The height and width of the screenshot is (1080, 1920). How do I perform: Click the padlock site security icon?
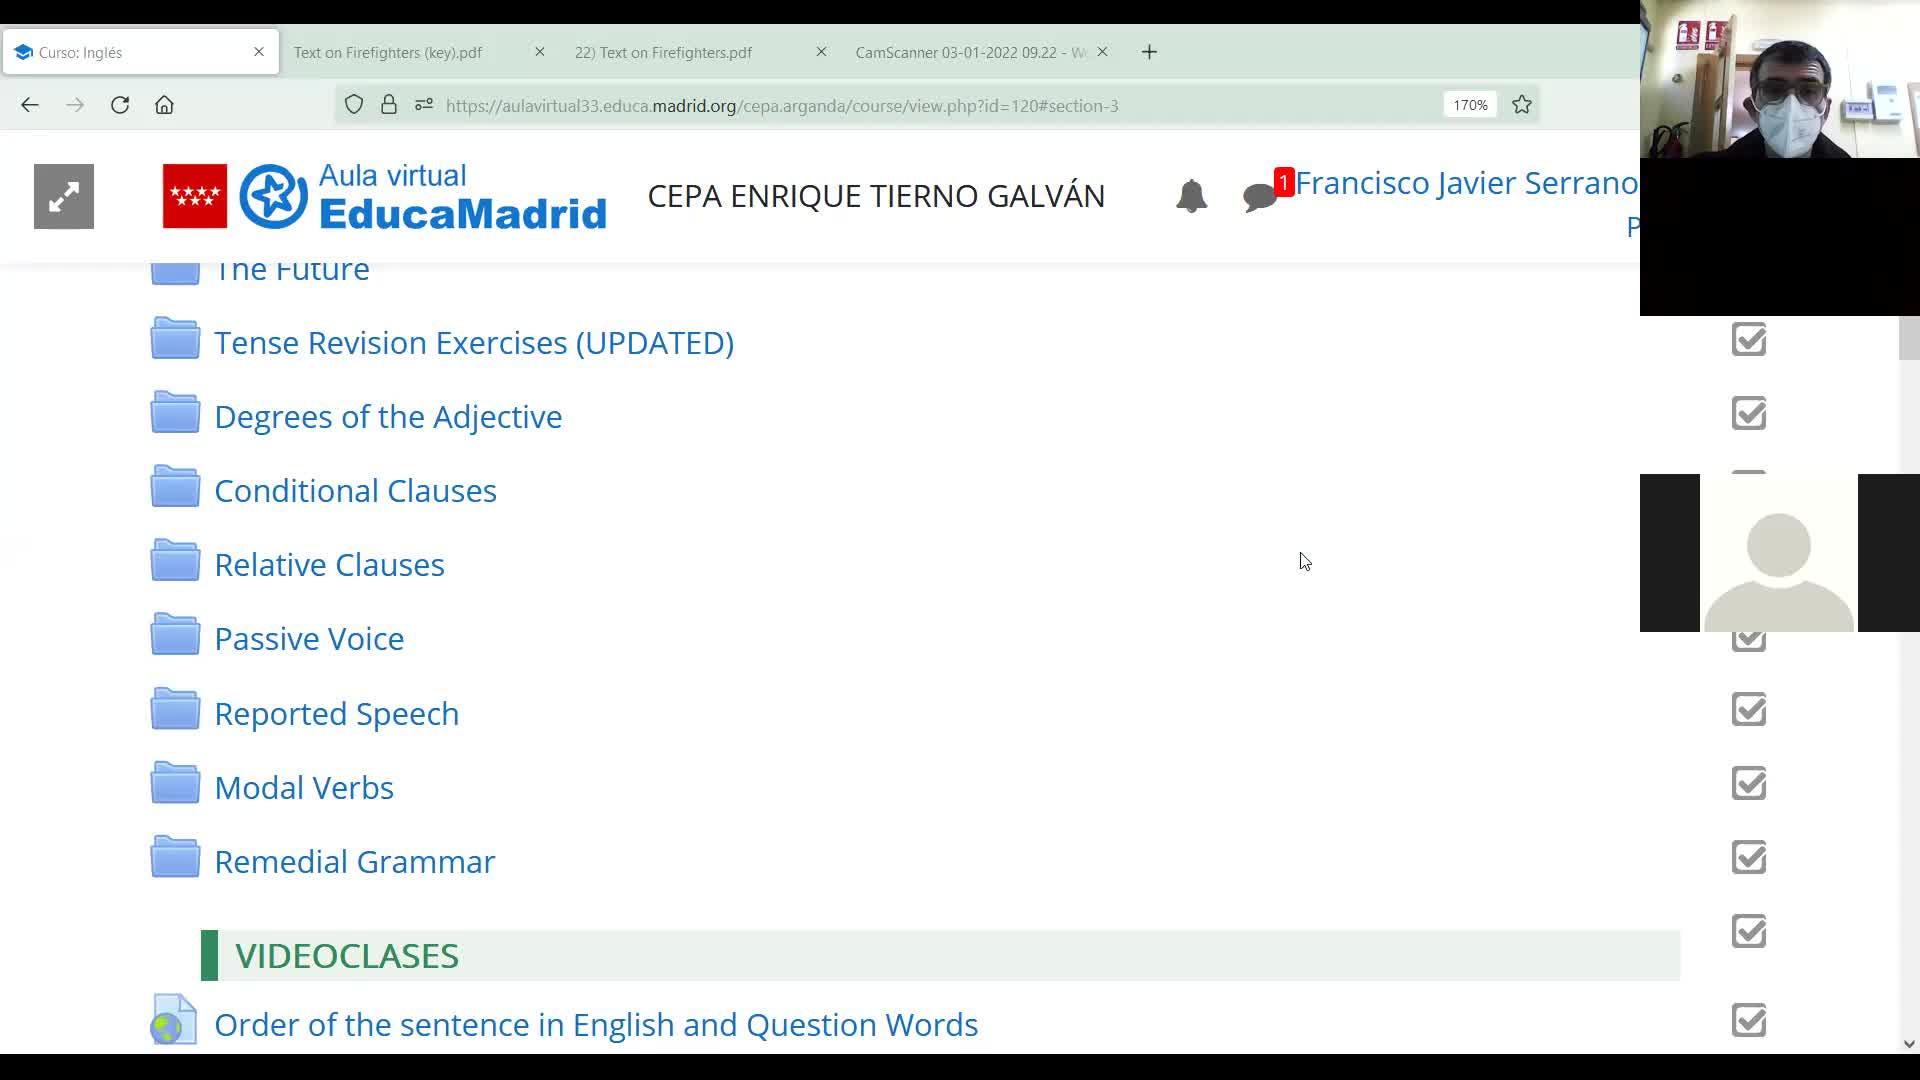(389, 105)
